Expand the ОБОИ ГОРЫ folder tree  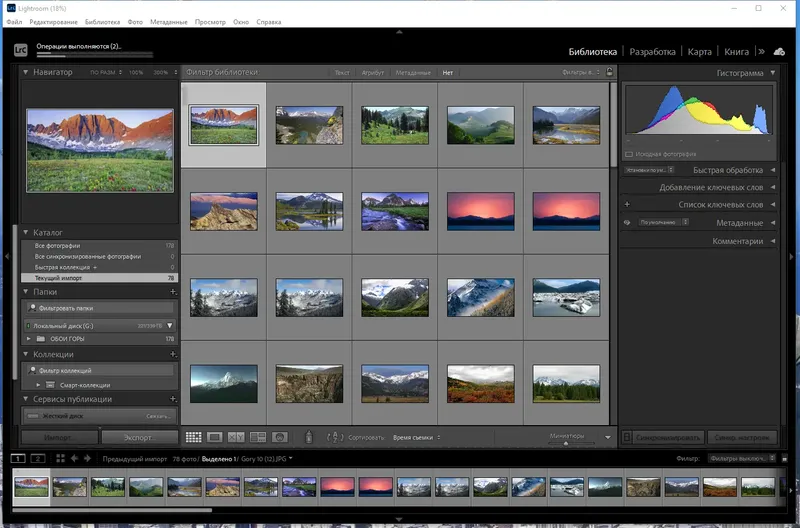point(29,339)
